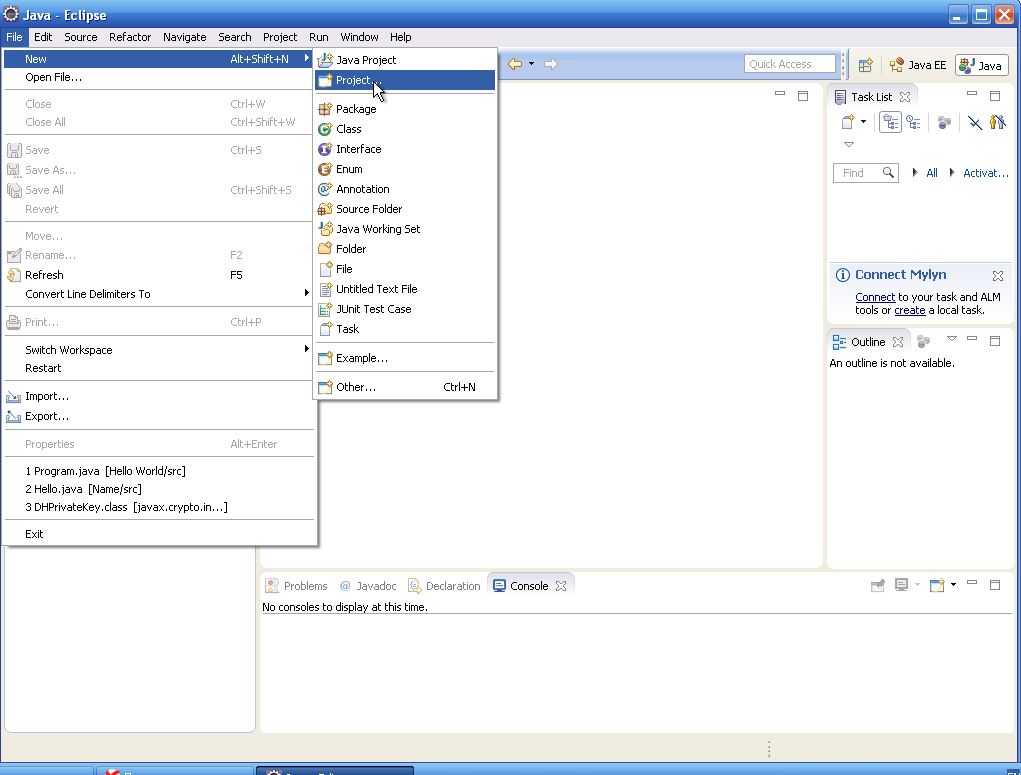1021x775 pixels.
Task: Choose Task in the New submenu
Action: click(x=404, y=330)
